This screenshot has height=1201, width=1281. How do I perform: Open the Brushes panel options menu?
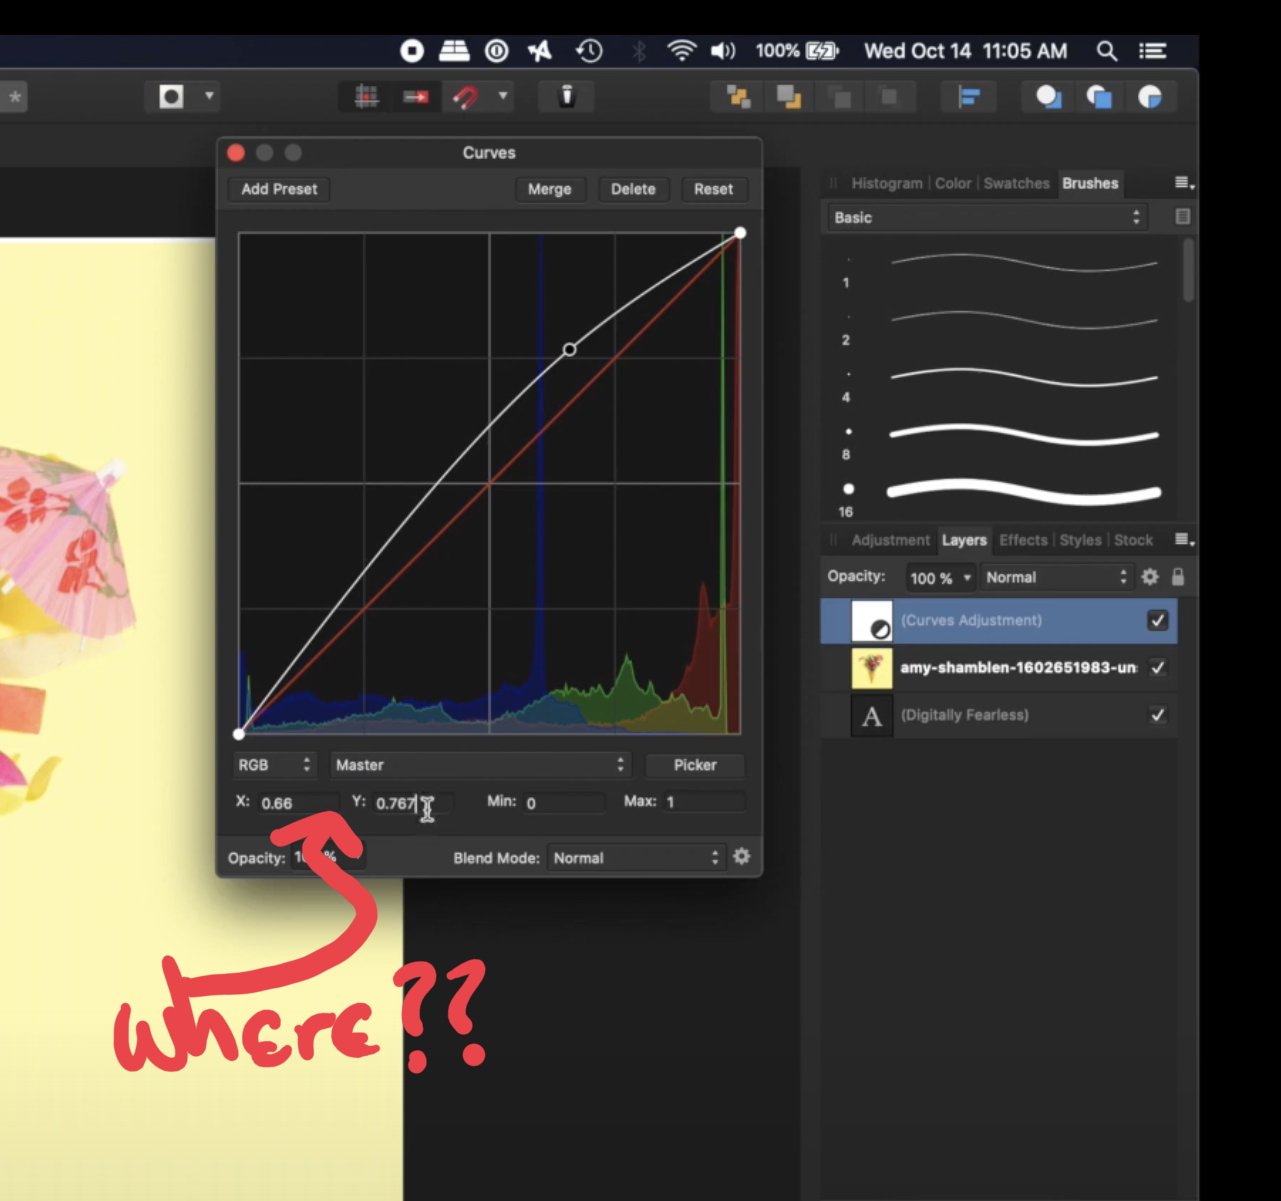[x=1184, y=183]
